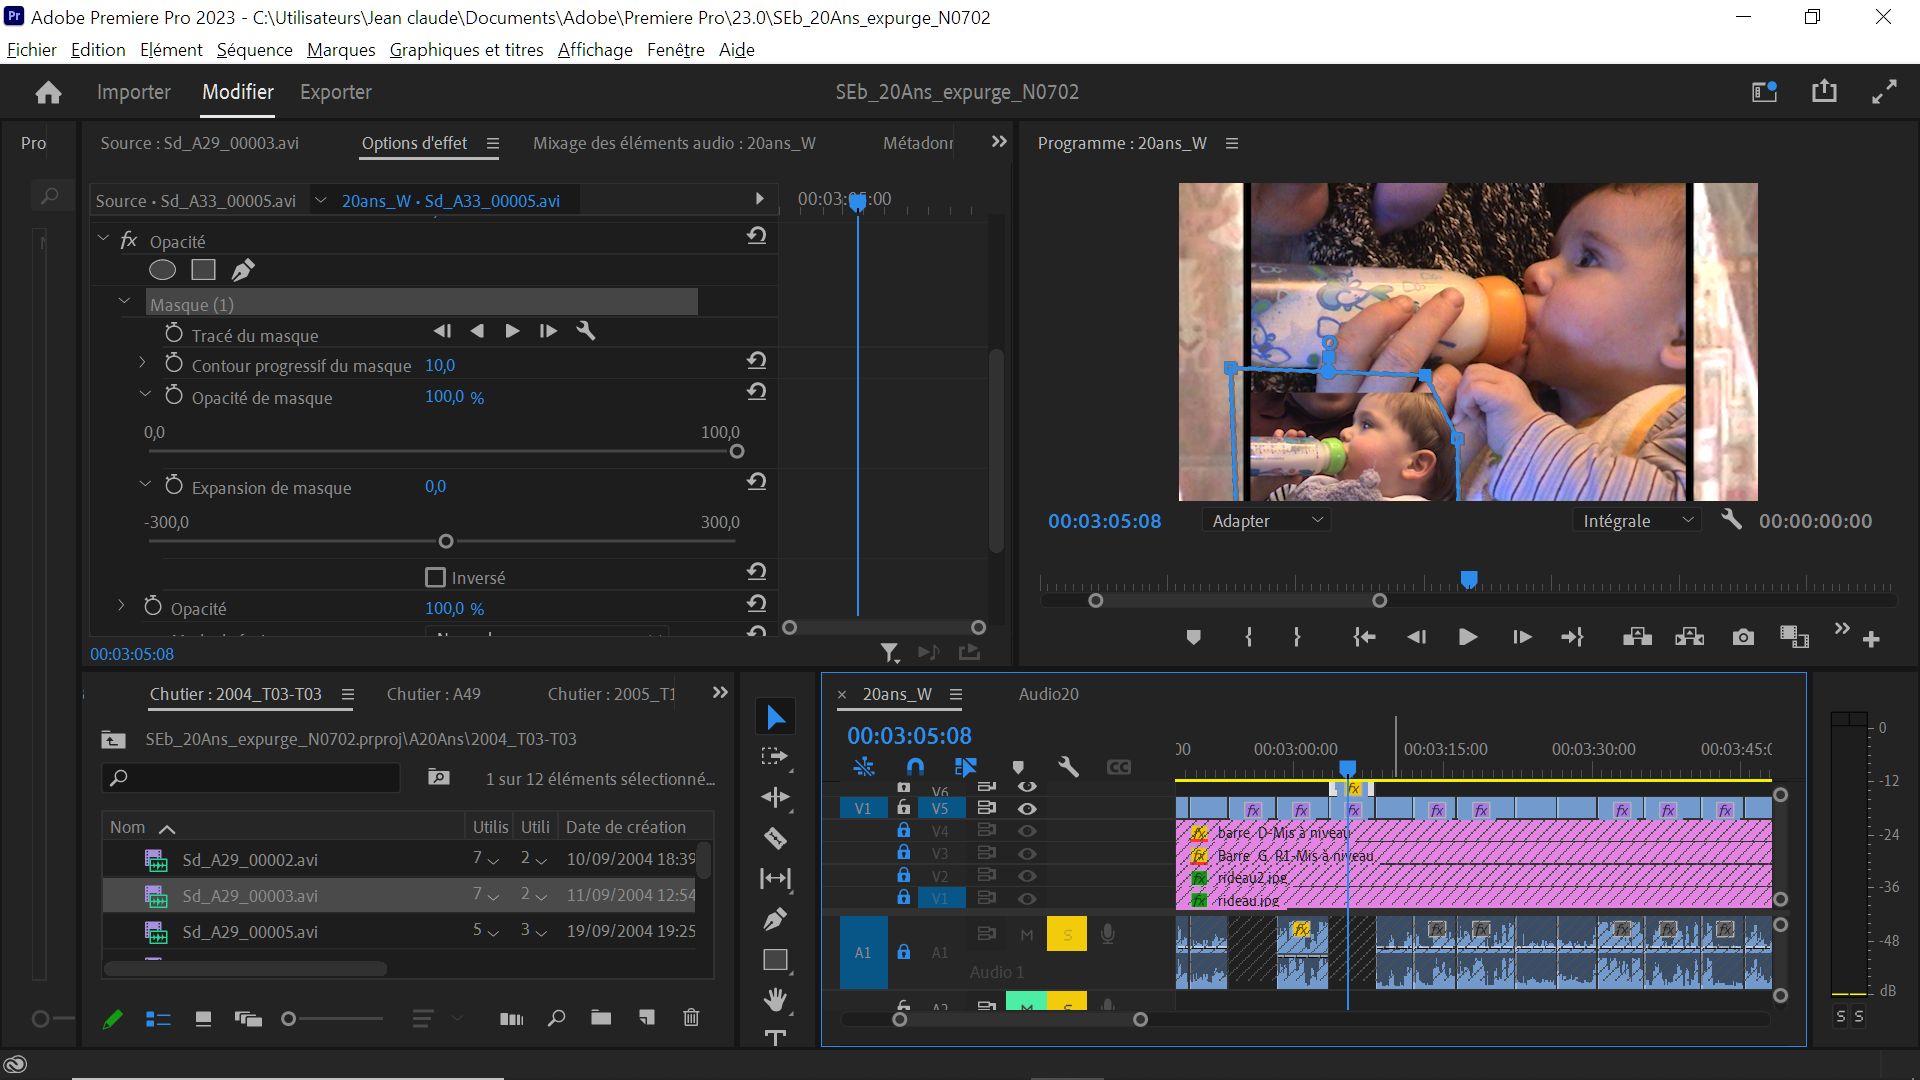Select the Rectangle tool in tools panel
This screenshot has height=1080, width=1920.
775,959
